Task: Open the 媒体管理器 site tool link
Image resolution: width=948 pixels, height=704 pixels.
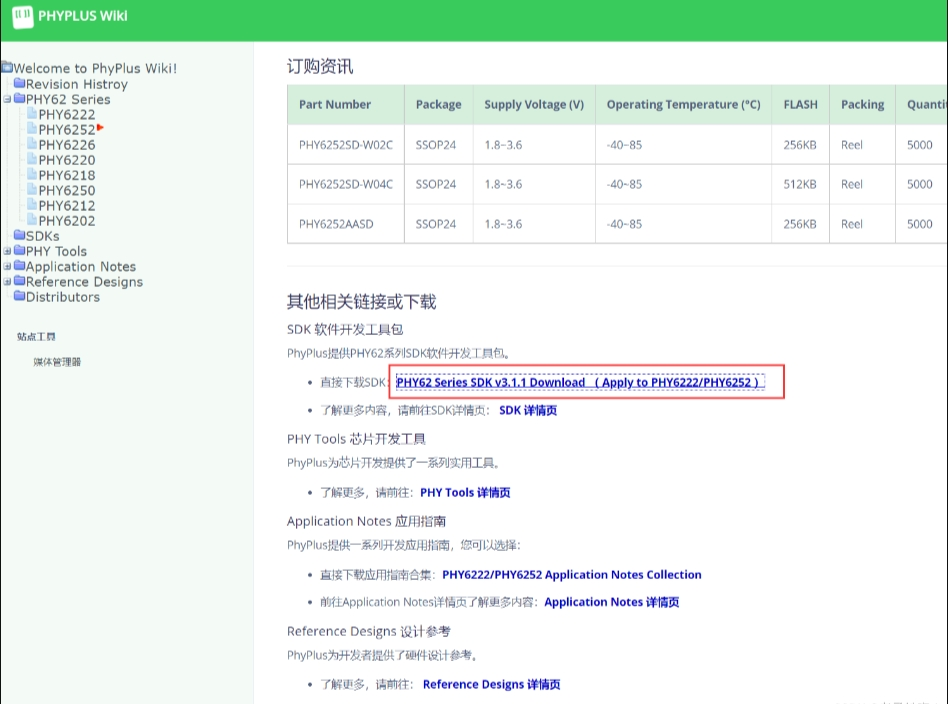Action: pos(57,362)
